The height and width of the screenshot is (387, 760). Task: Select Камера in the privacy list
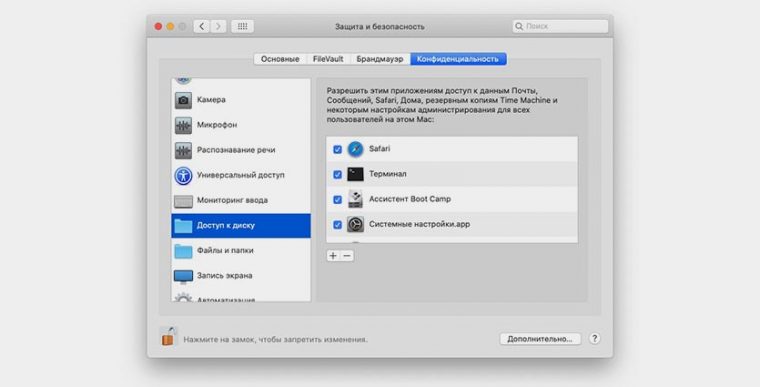click(x=241, y=100)
